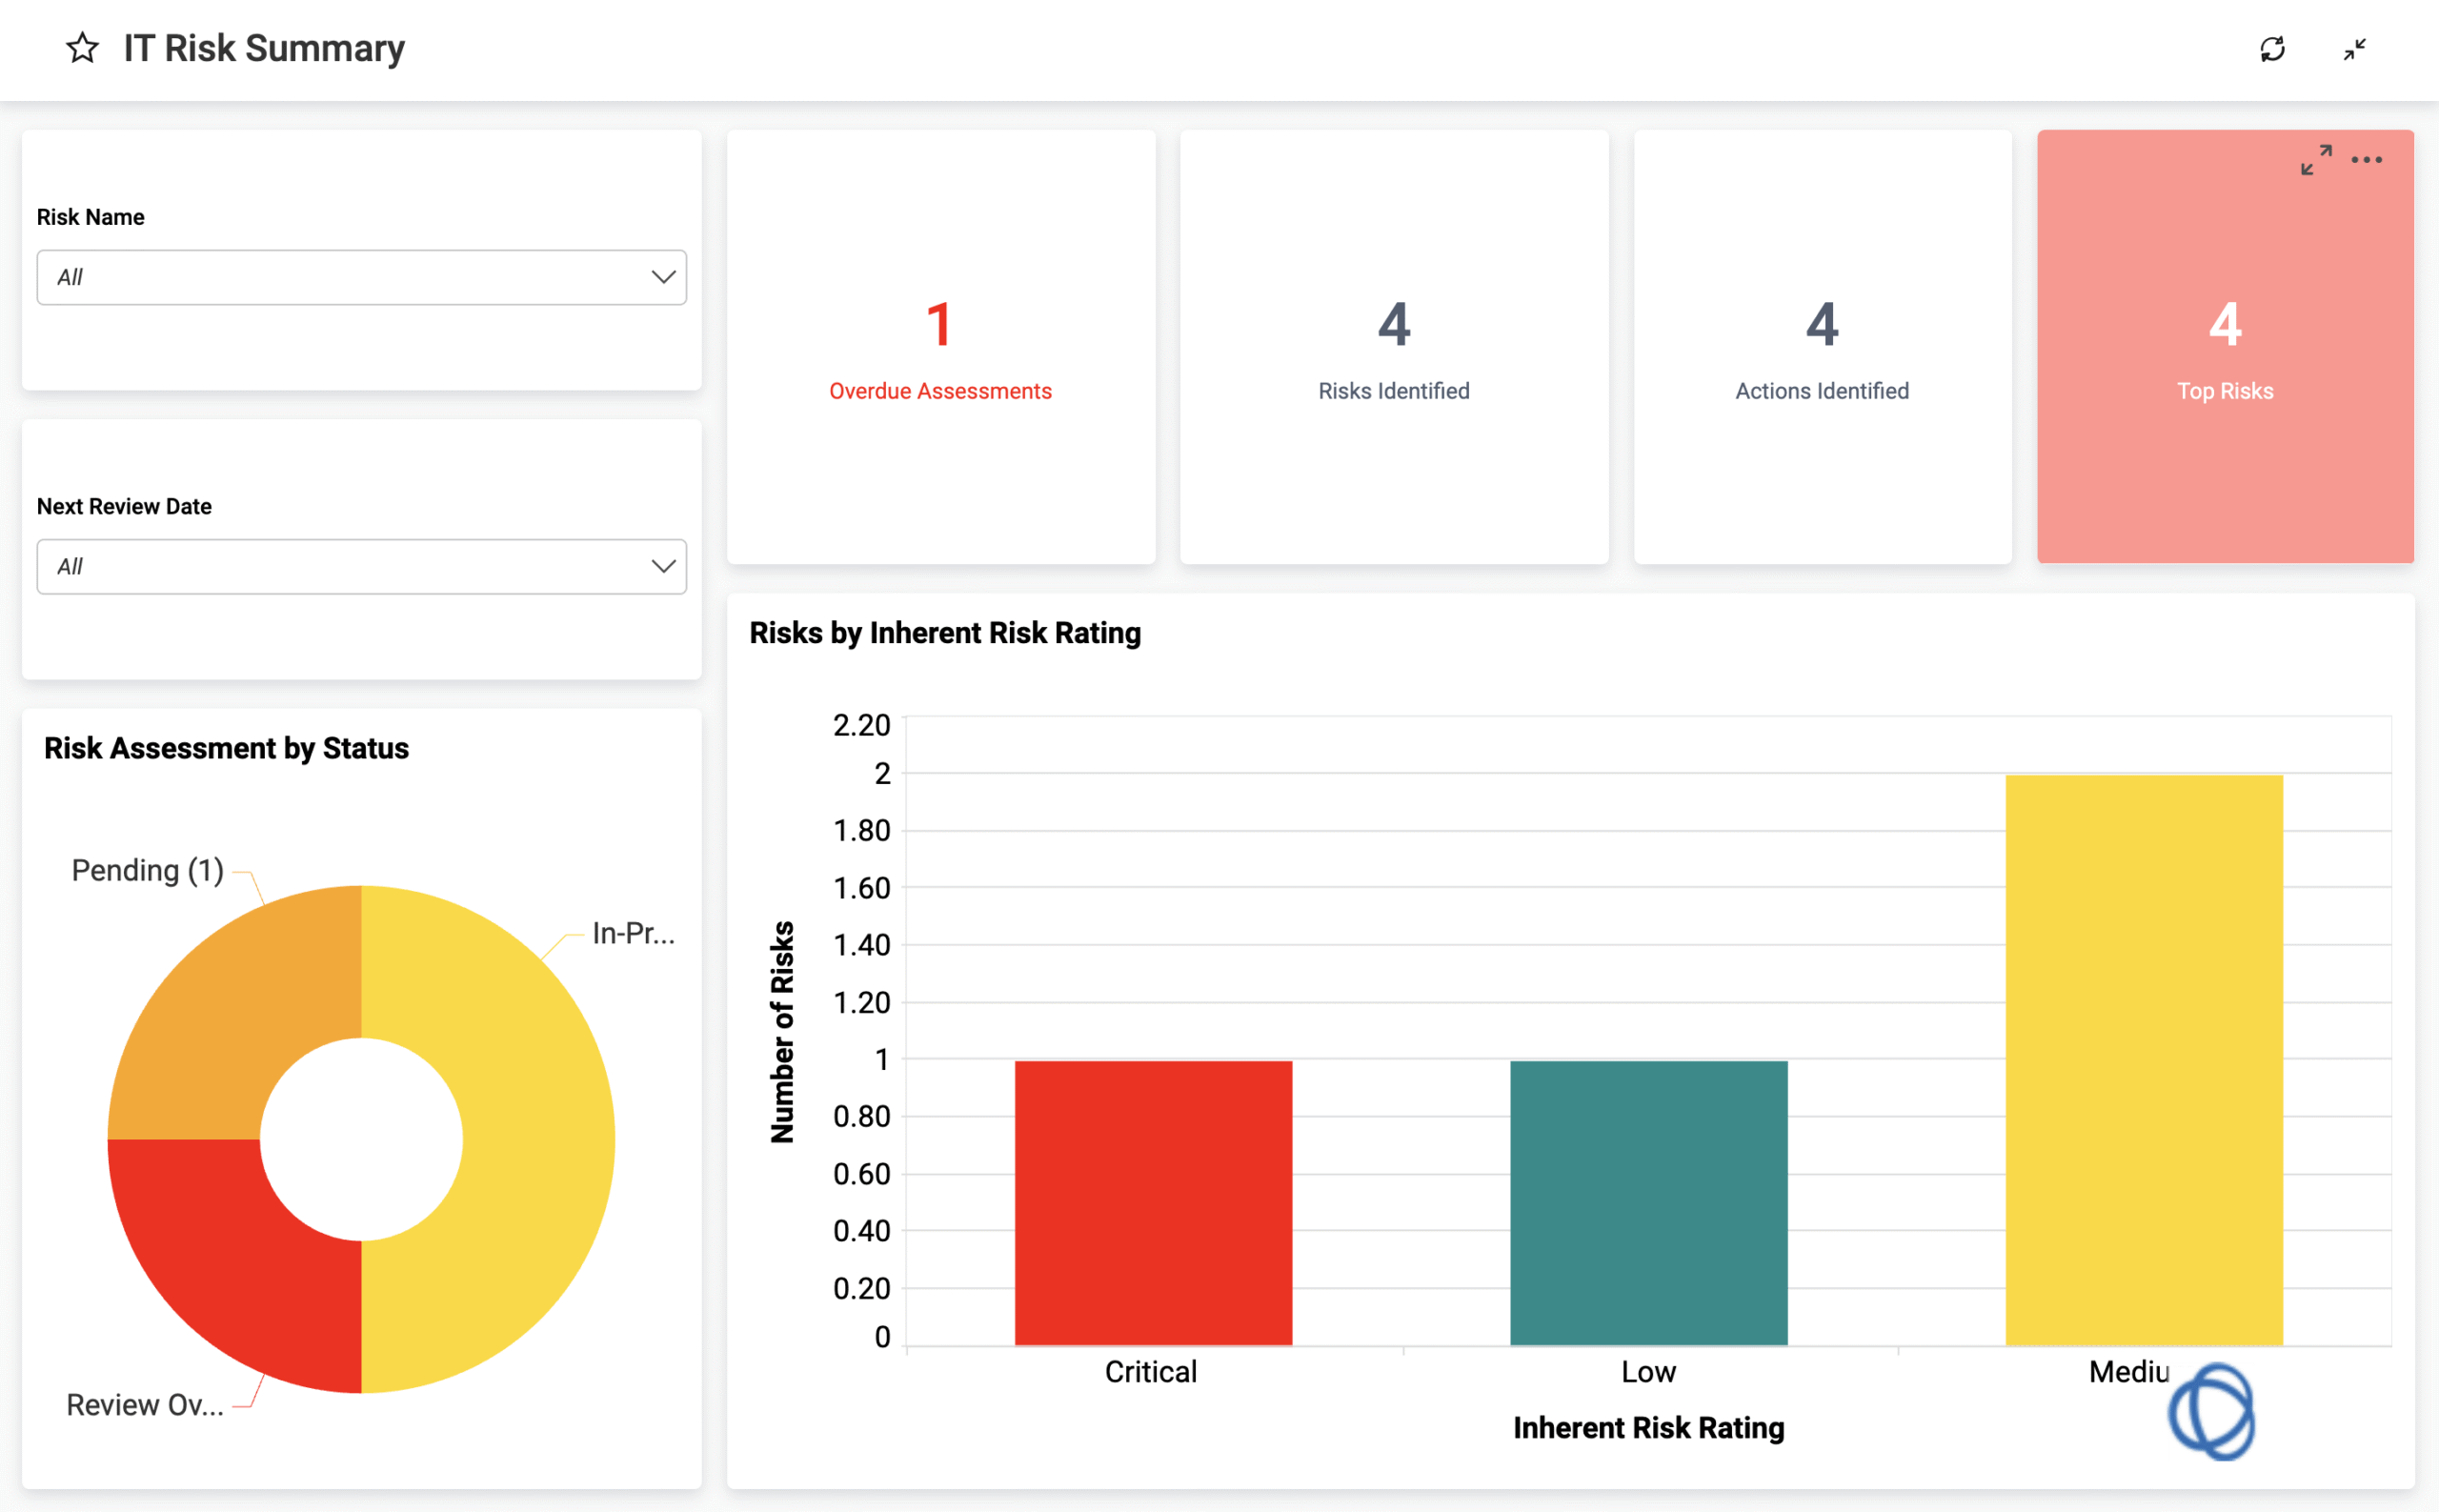Viewport: 2439px width, 1512px height.
Task: Open the Overdue Assessments tile
Action: point(940,347)
